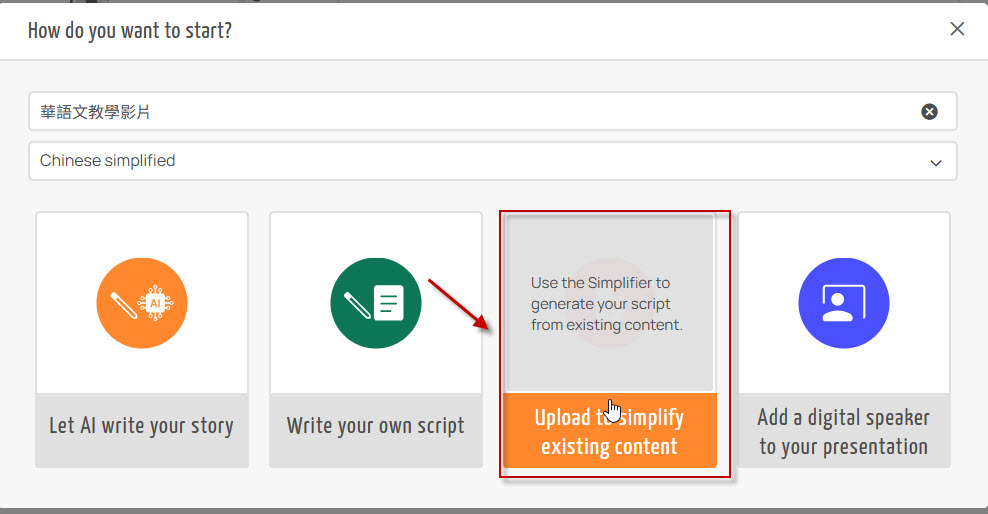The height and width of the screenshot is (514, 988).
Task: Click the dialog heading 'How do you want to start?'
Action: pos(130,30)
